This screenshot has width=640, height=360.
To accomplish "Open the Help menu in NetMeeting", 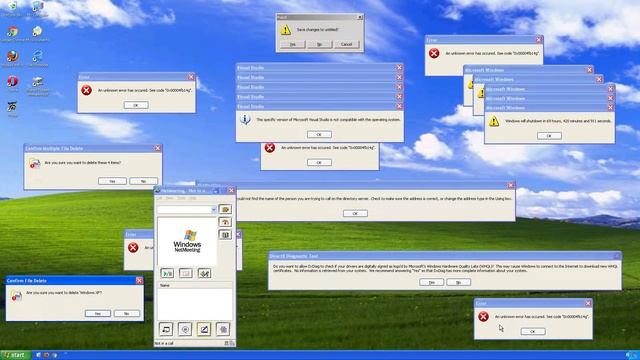I will pos(193,198).
